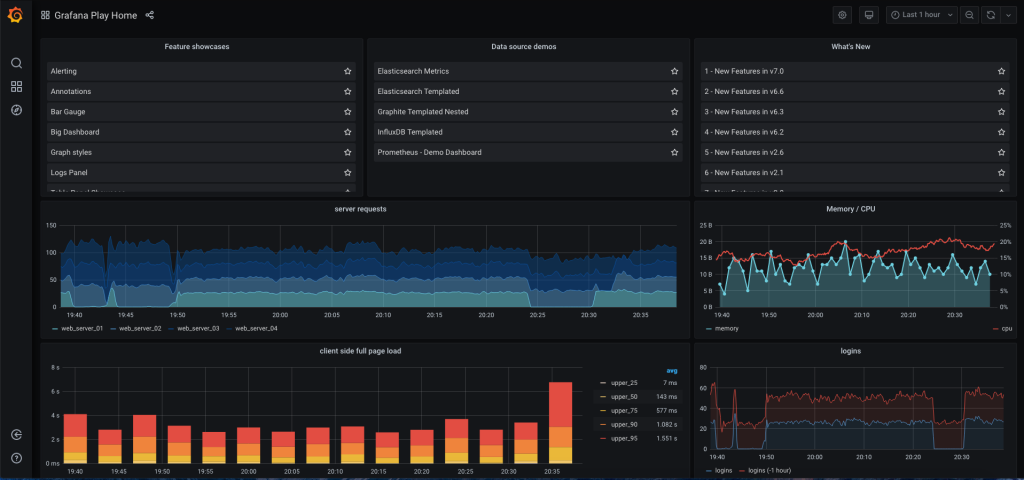Share dashboard via the share icon
The image size is (1024, 480).
click(x=150, y=15)
